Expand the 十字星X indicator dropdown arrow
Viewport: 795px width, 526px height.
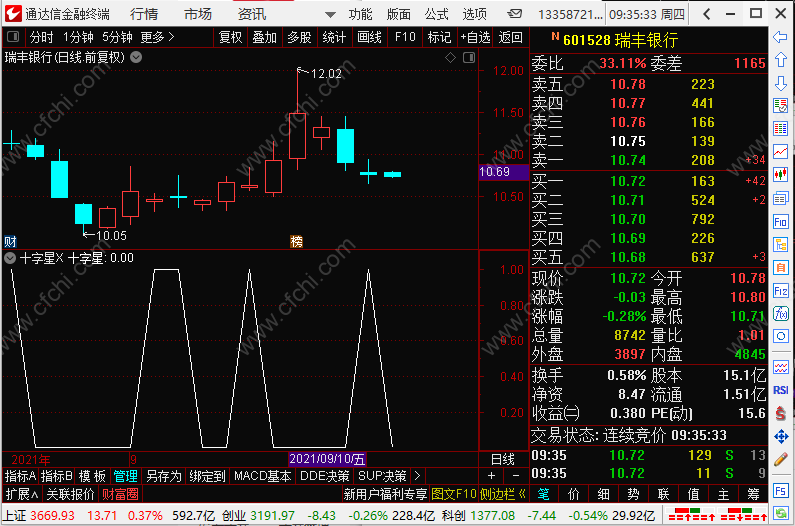(10, 258)
